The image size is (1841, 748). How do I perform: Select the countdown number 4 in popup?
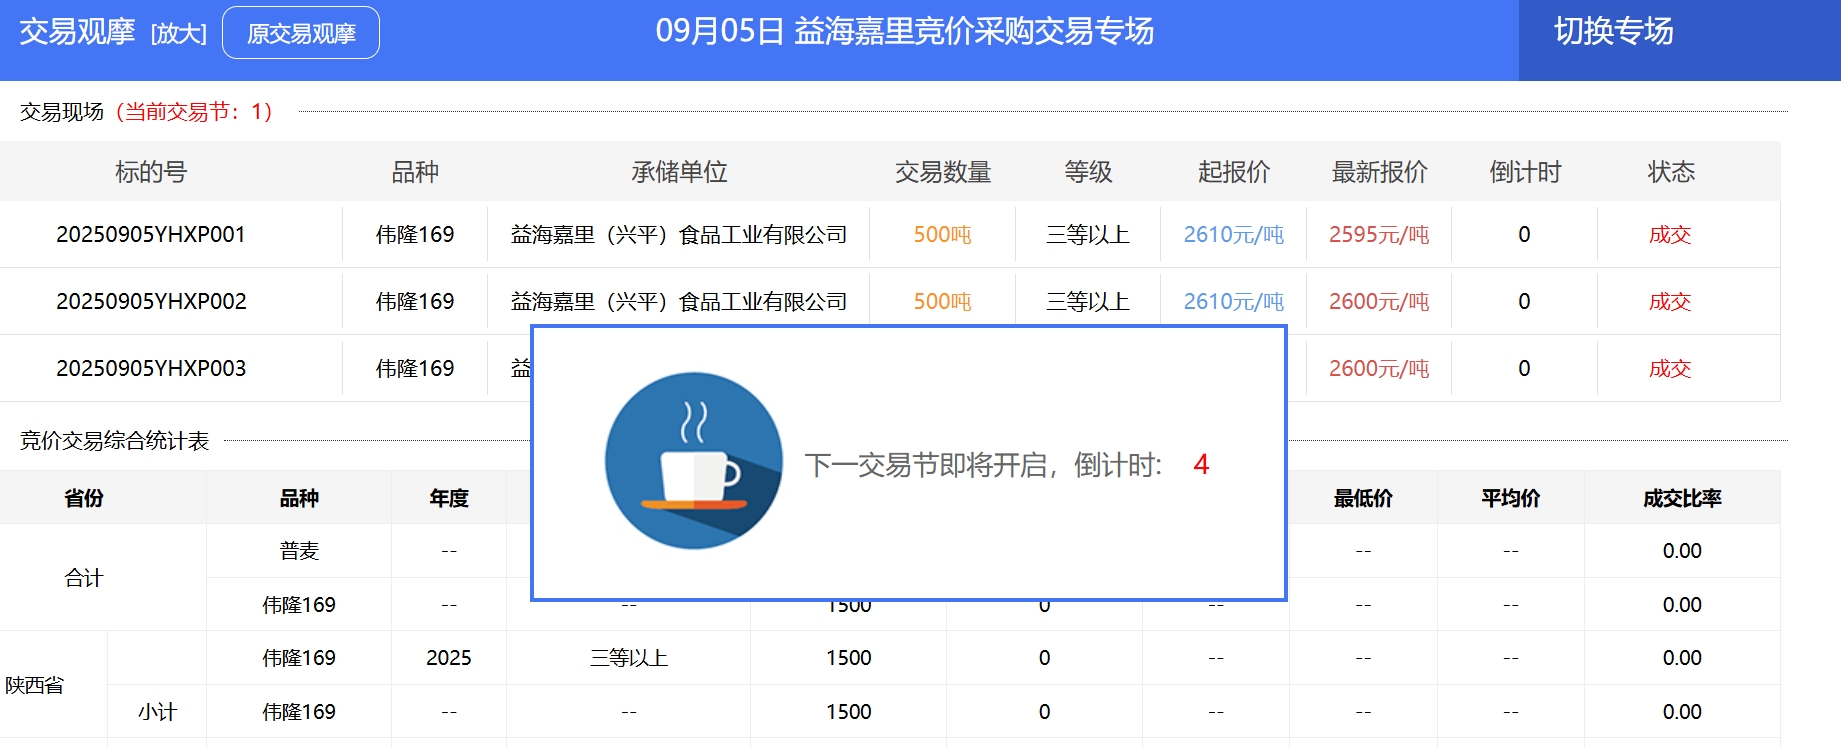(x=1201, y=465)
